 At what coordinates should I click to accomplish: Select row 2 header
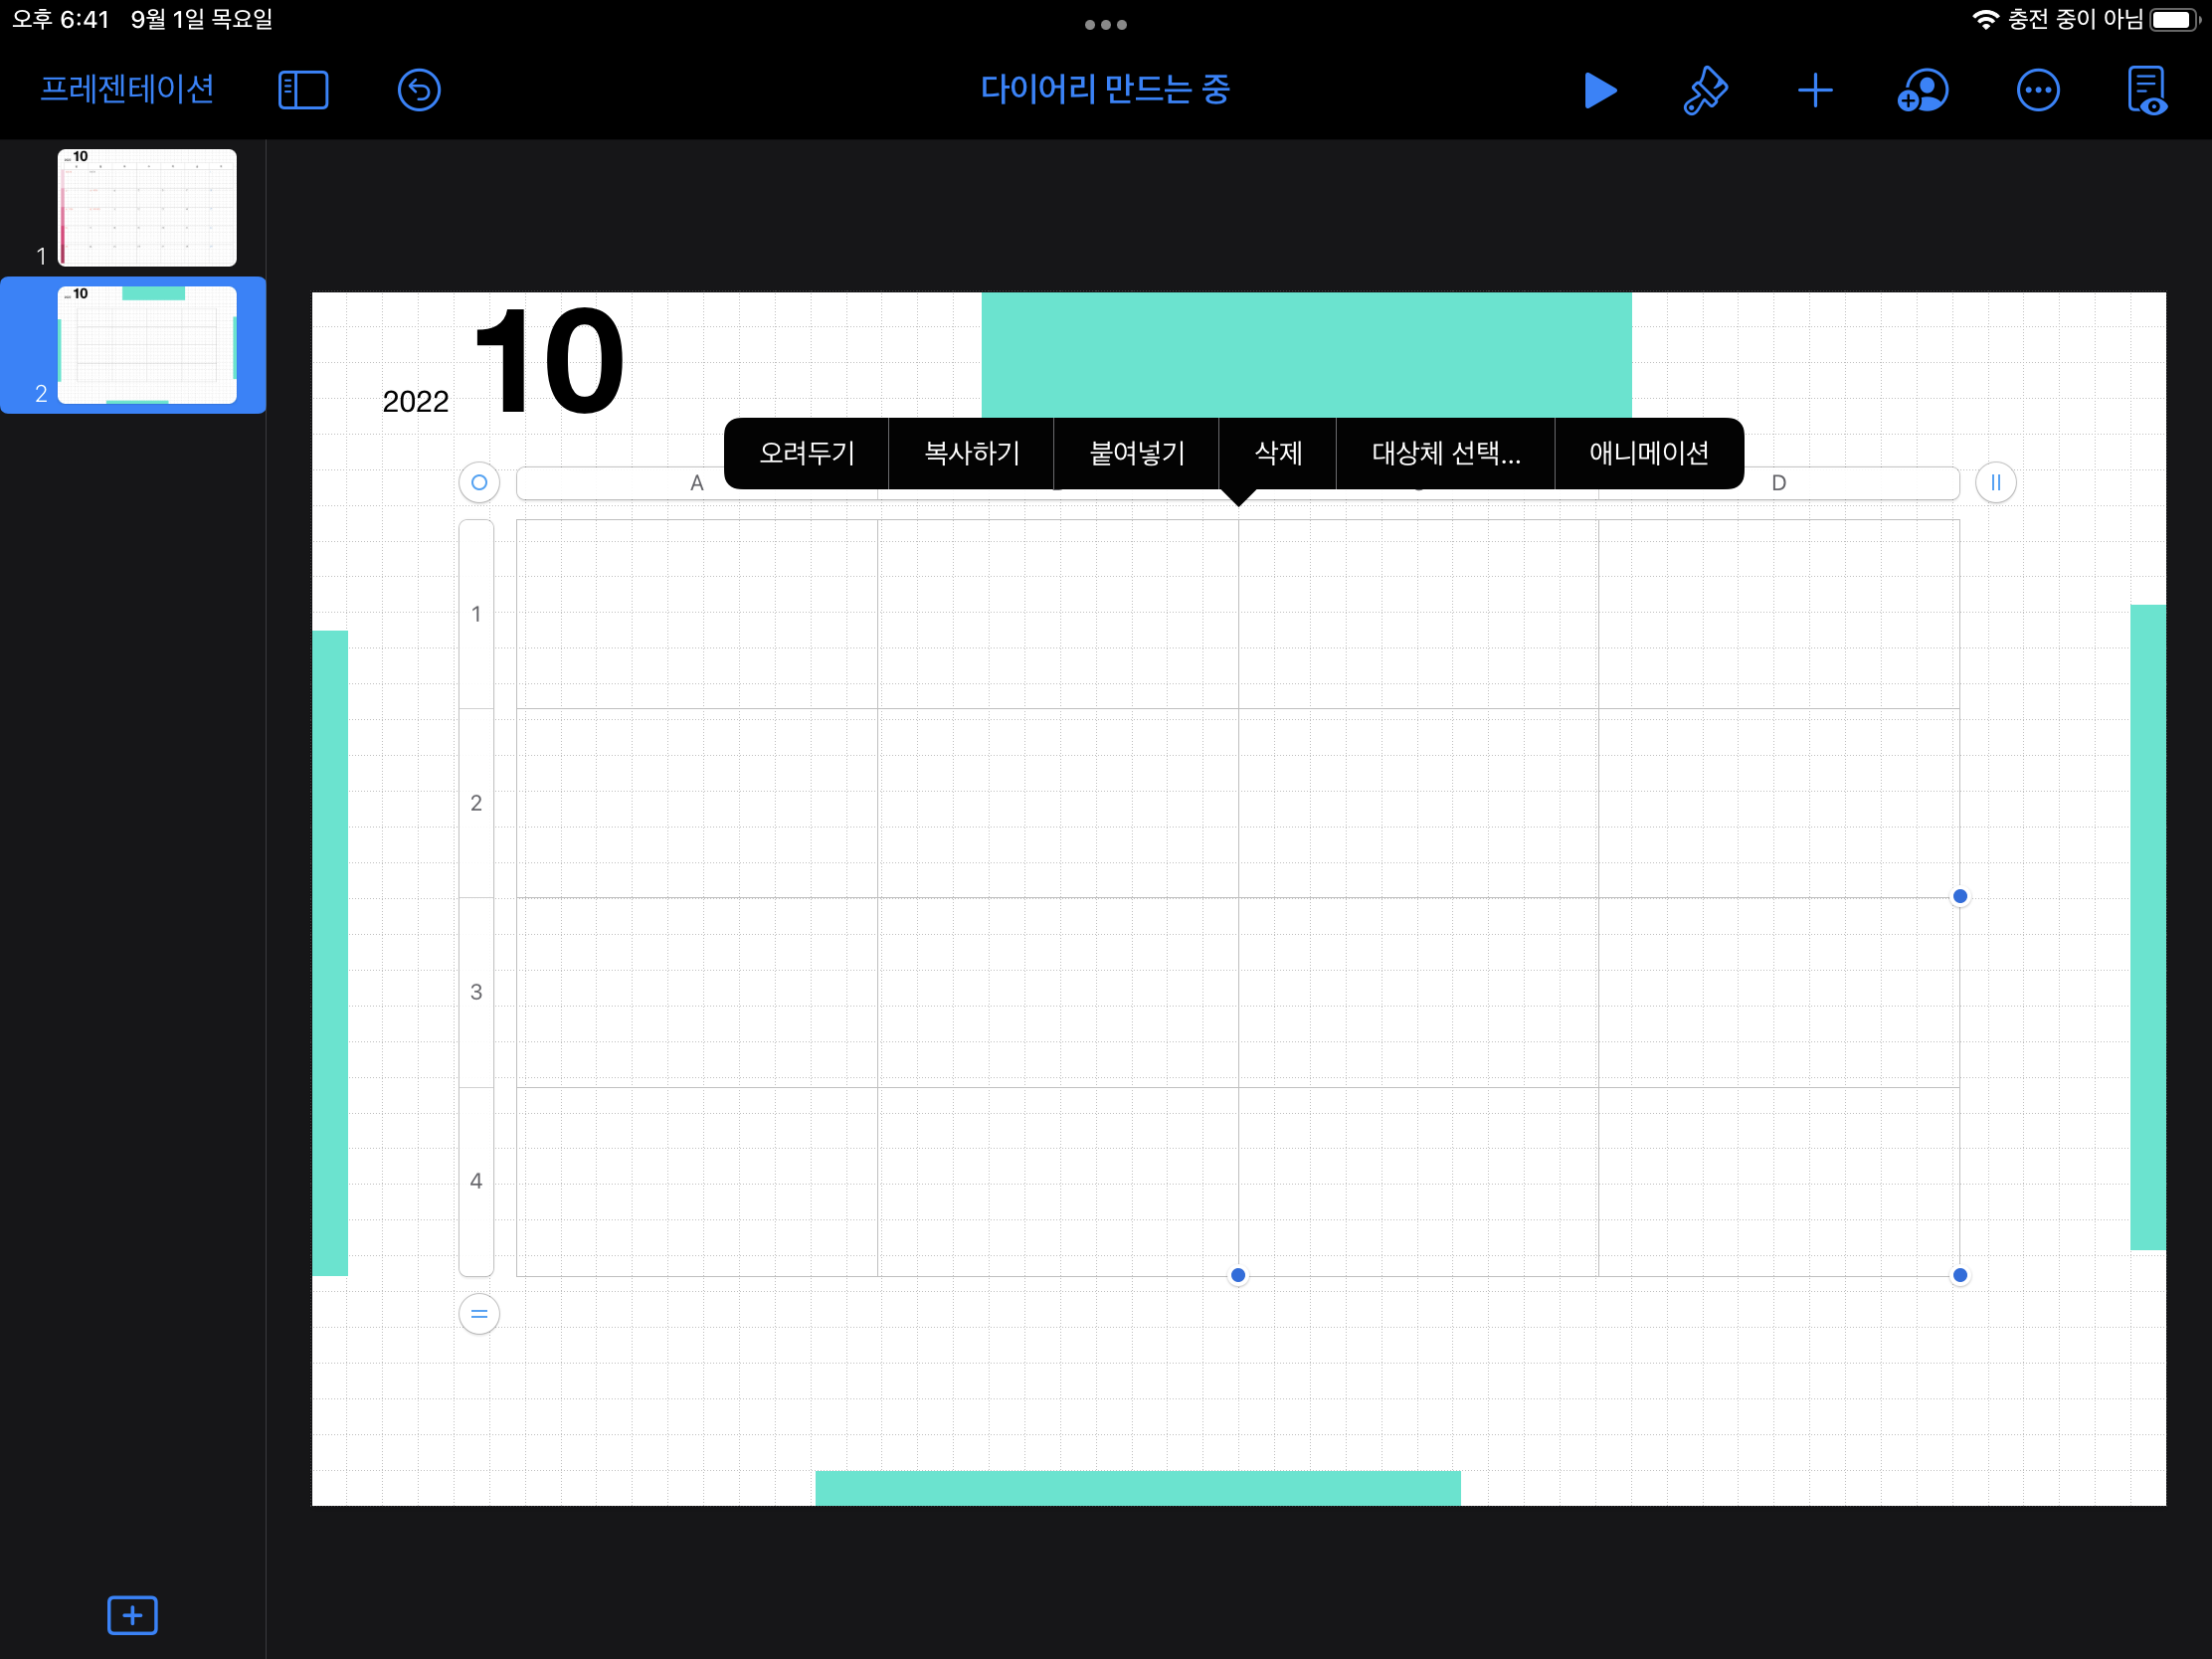coord(476,803)
